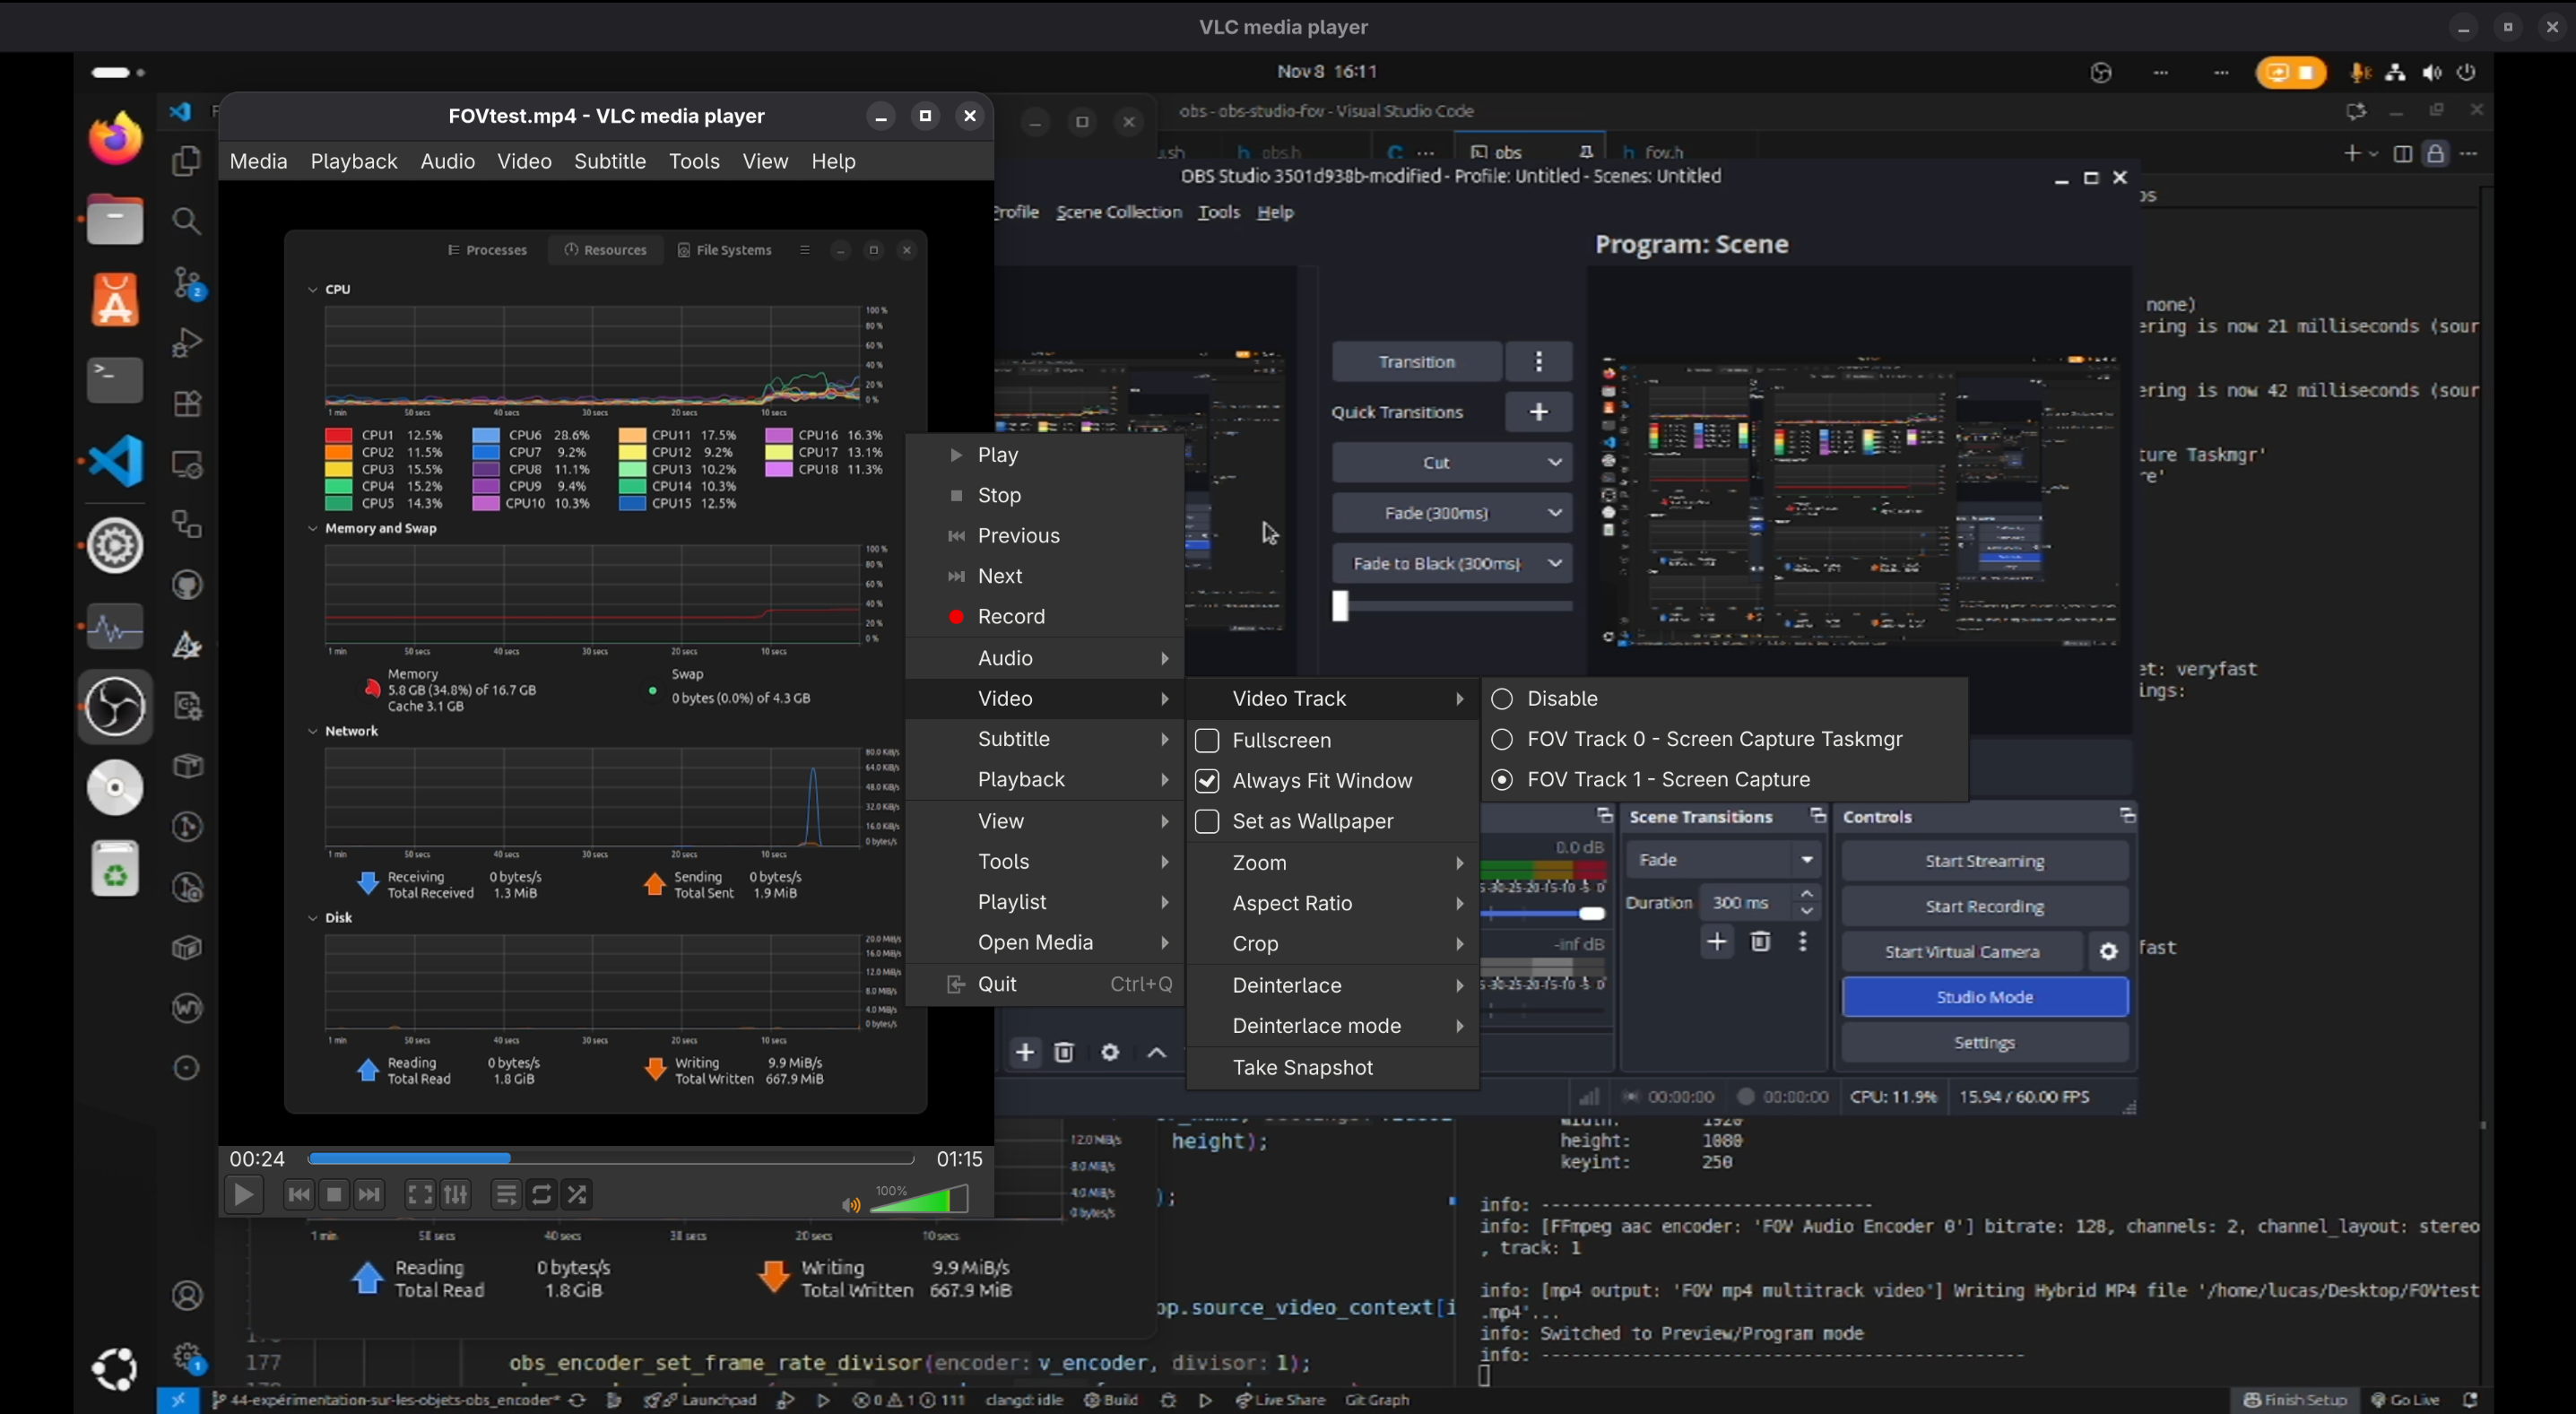2576x1414 pixels.
Task: Open Ubuntu Software from the dock
Action: coord(115,299)
